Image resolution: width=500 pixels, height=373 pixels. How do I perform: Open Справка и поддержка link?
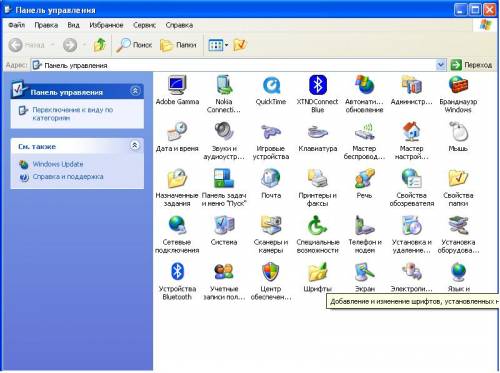[68, 176]
